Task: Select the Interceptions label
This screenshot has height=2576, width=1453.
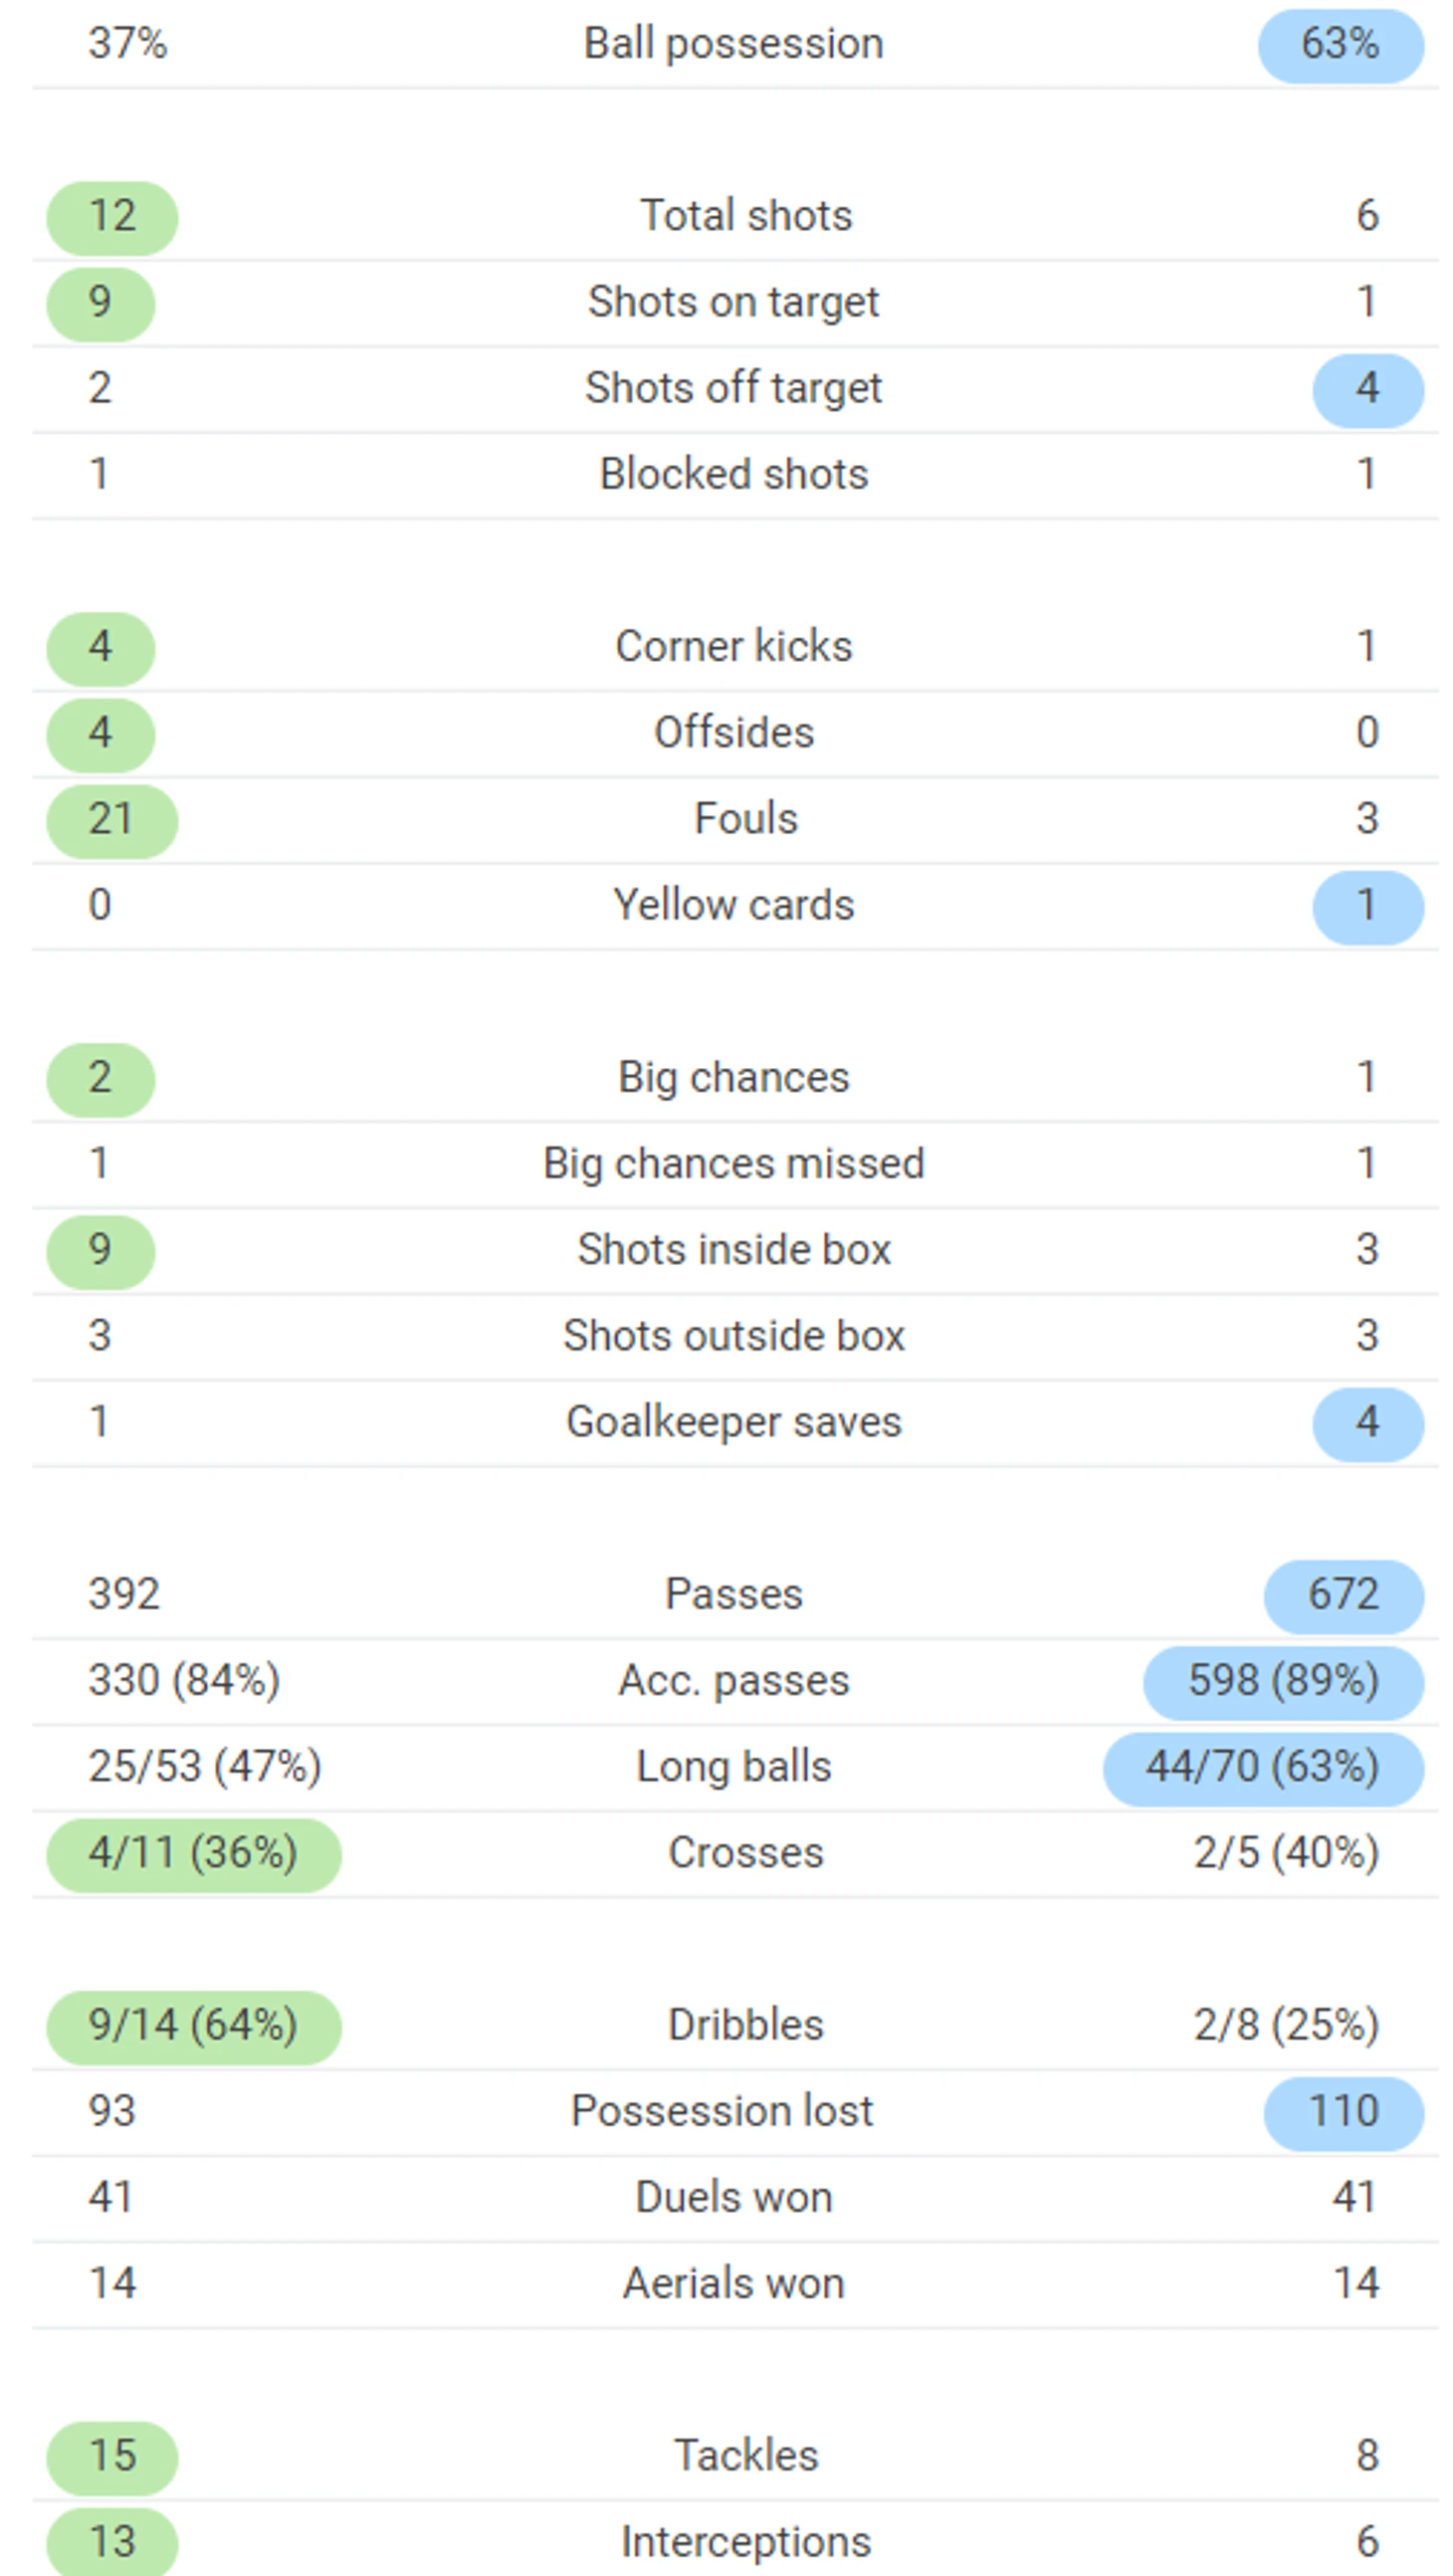Action: (745, 2542)
